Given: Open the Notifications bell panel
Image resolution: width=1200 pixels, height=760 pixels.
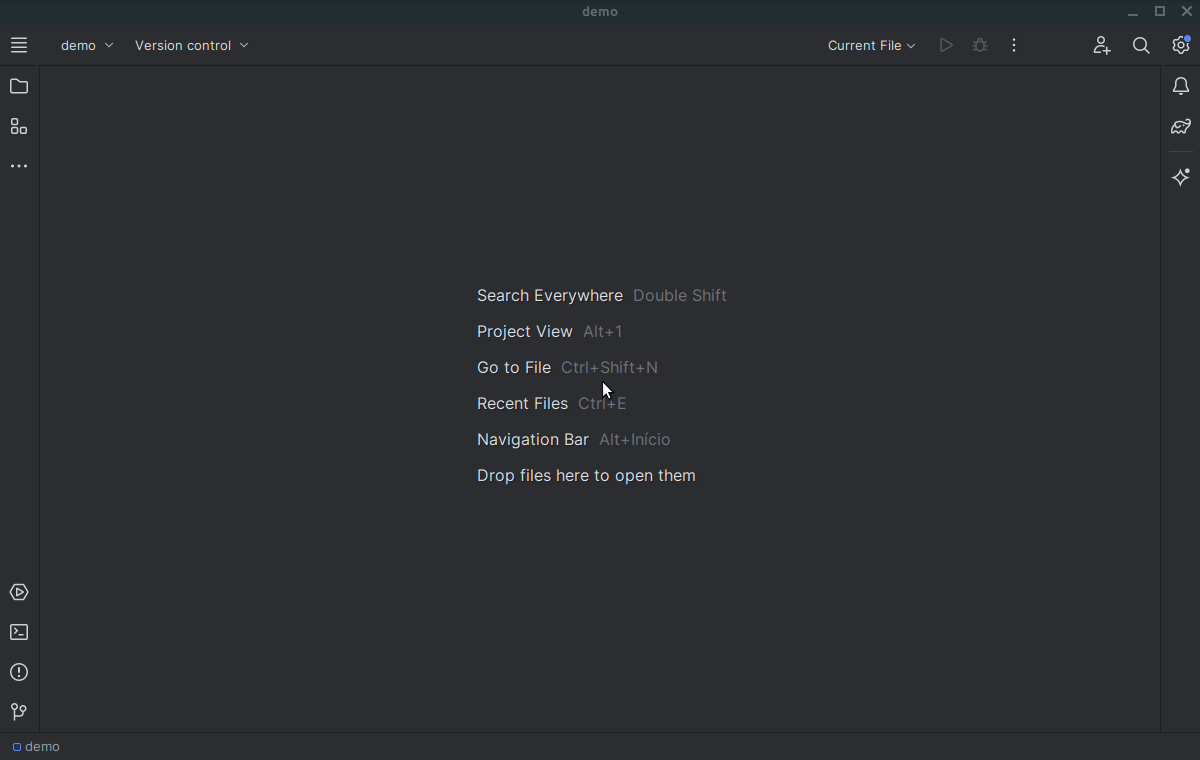Looking at the screenshot, I should point(1181,87).
